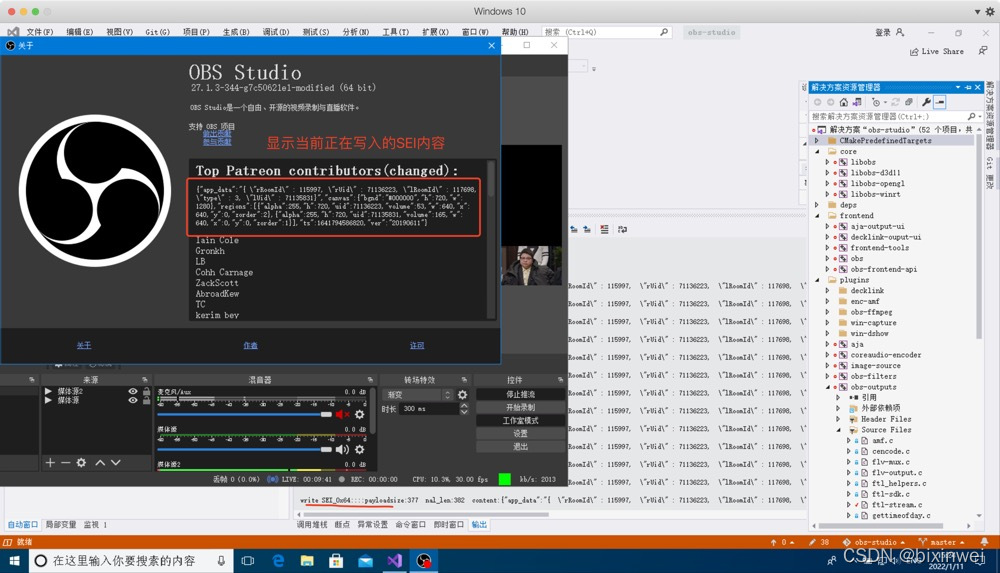1000x573 pixels.
Task: Click the 工作室模式 button
Action: pyautogui.click(x=520, y=420)
